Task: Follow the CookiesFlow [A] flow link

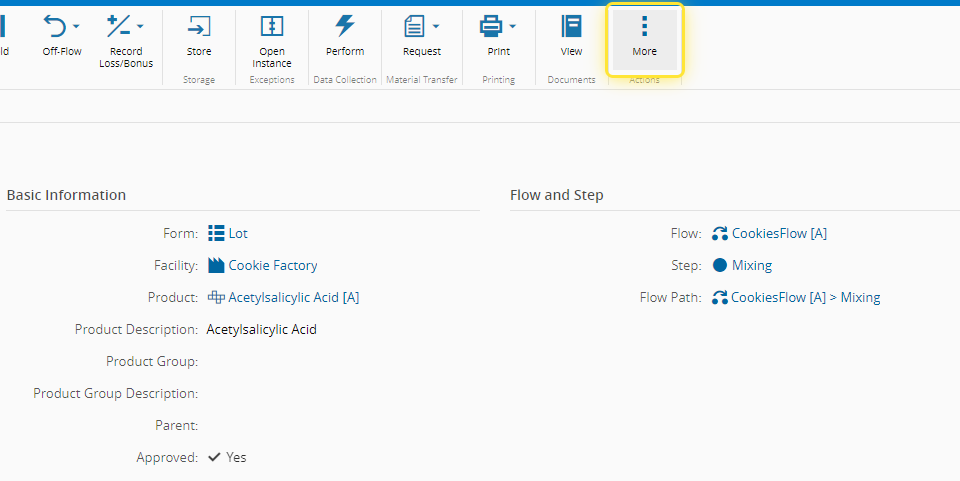Action: click(x=779, y=233)
